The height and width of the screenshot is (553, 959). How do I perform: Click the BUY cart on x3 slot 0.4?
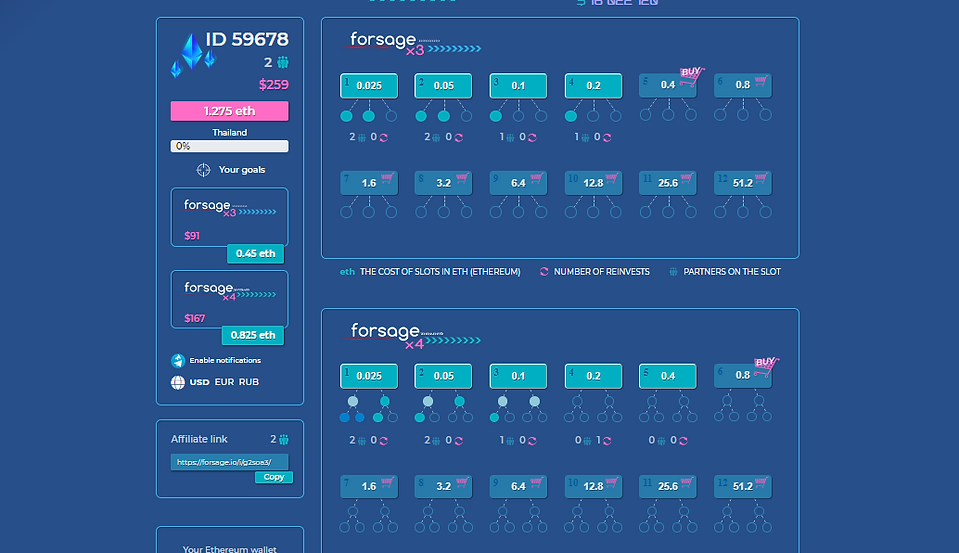click(691, 75)
